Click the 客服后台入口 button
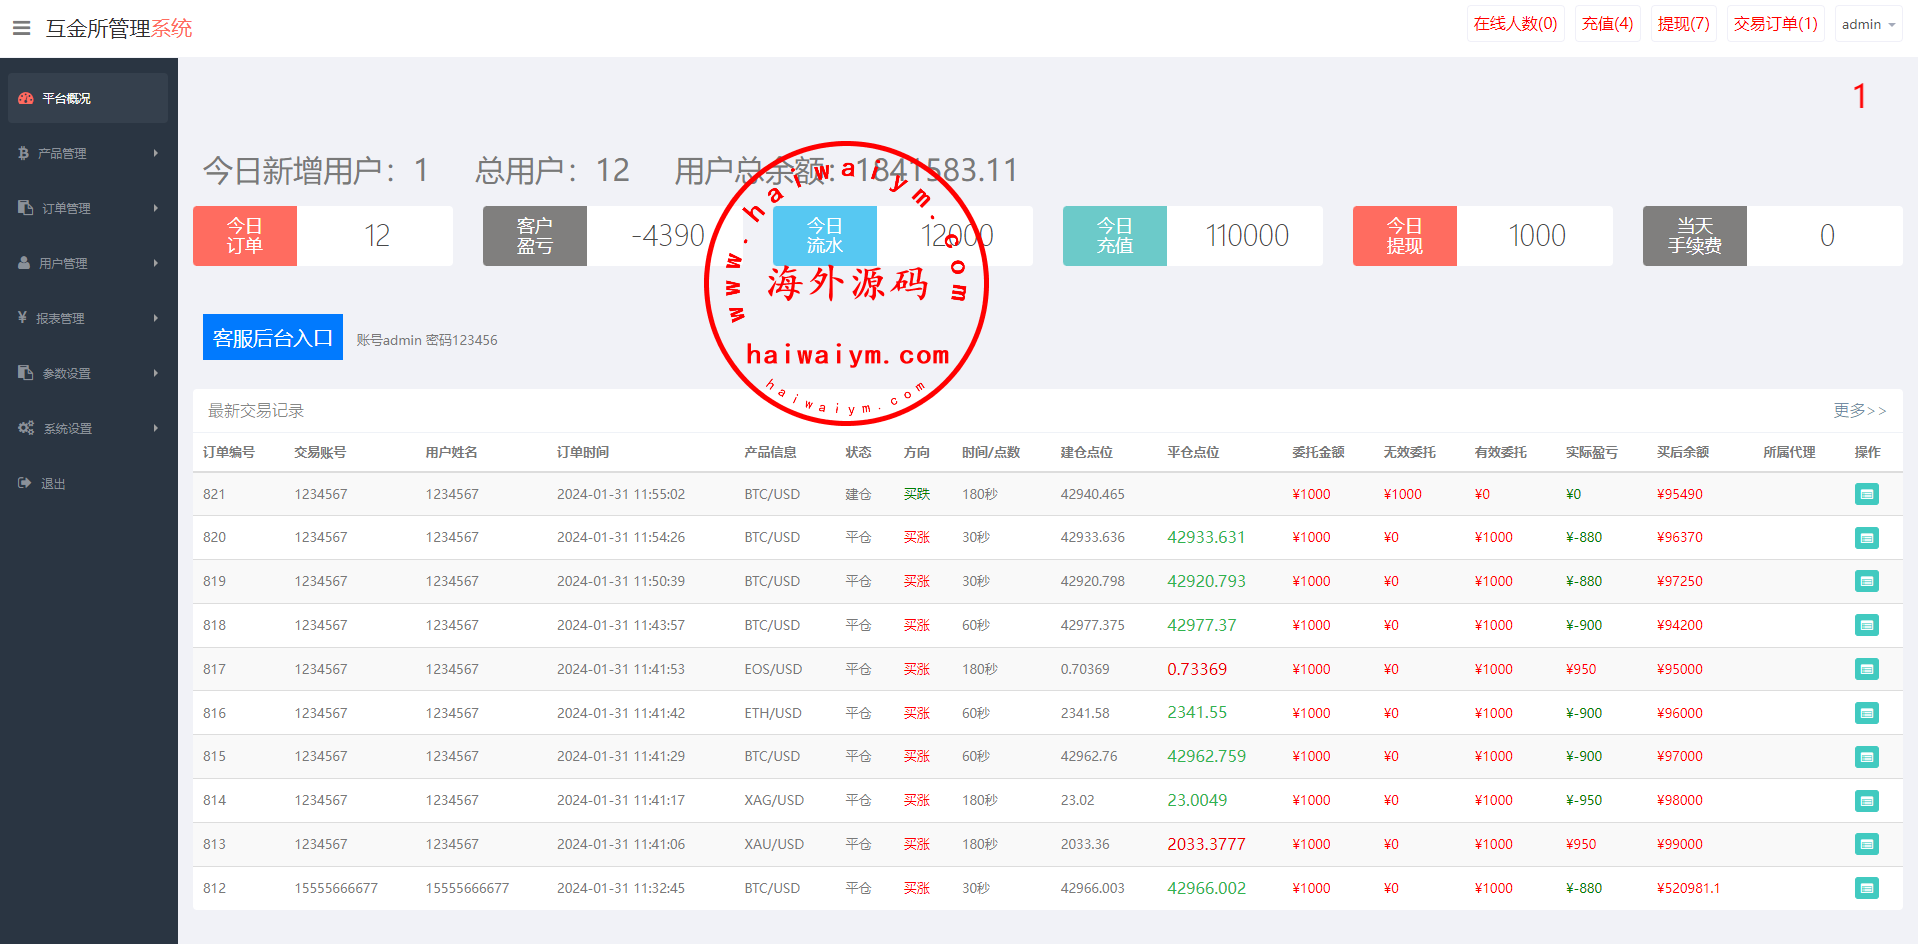Screen dimensions: 1918x944 coord(272,338)
